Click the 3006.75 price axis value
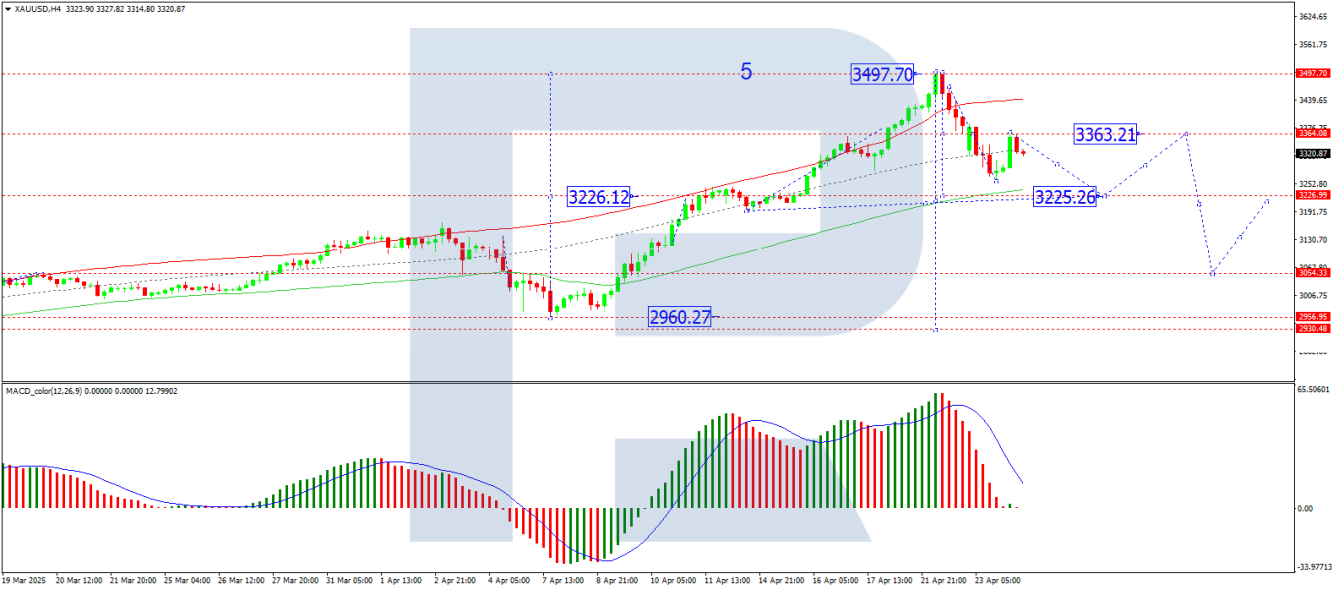Screen dimensions: 1332x590 (1312, 296)
